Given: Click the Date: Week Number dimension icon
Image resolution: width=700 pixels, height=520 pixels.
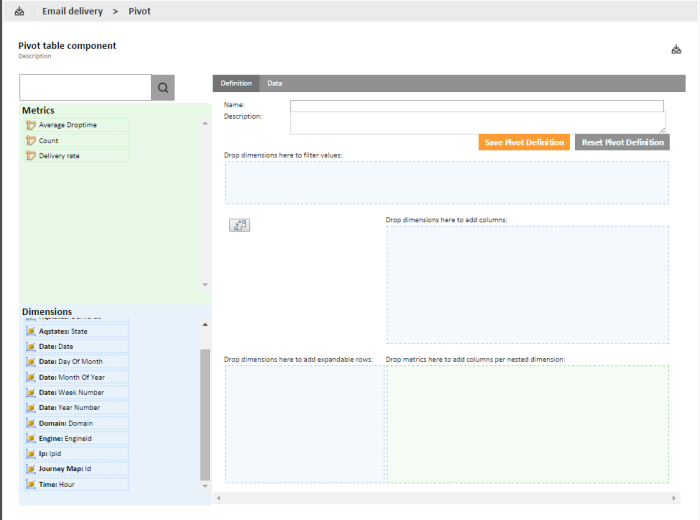Looking at the screenshot, I should coord(31,392).
